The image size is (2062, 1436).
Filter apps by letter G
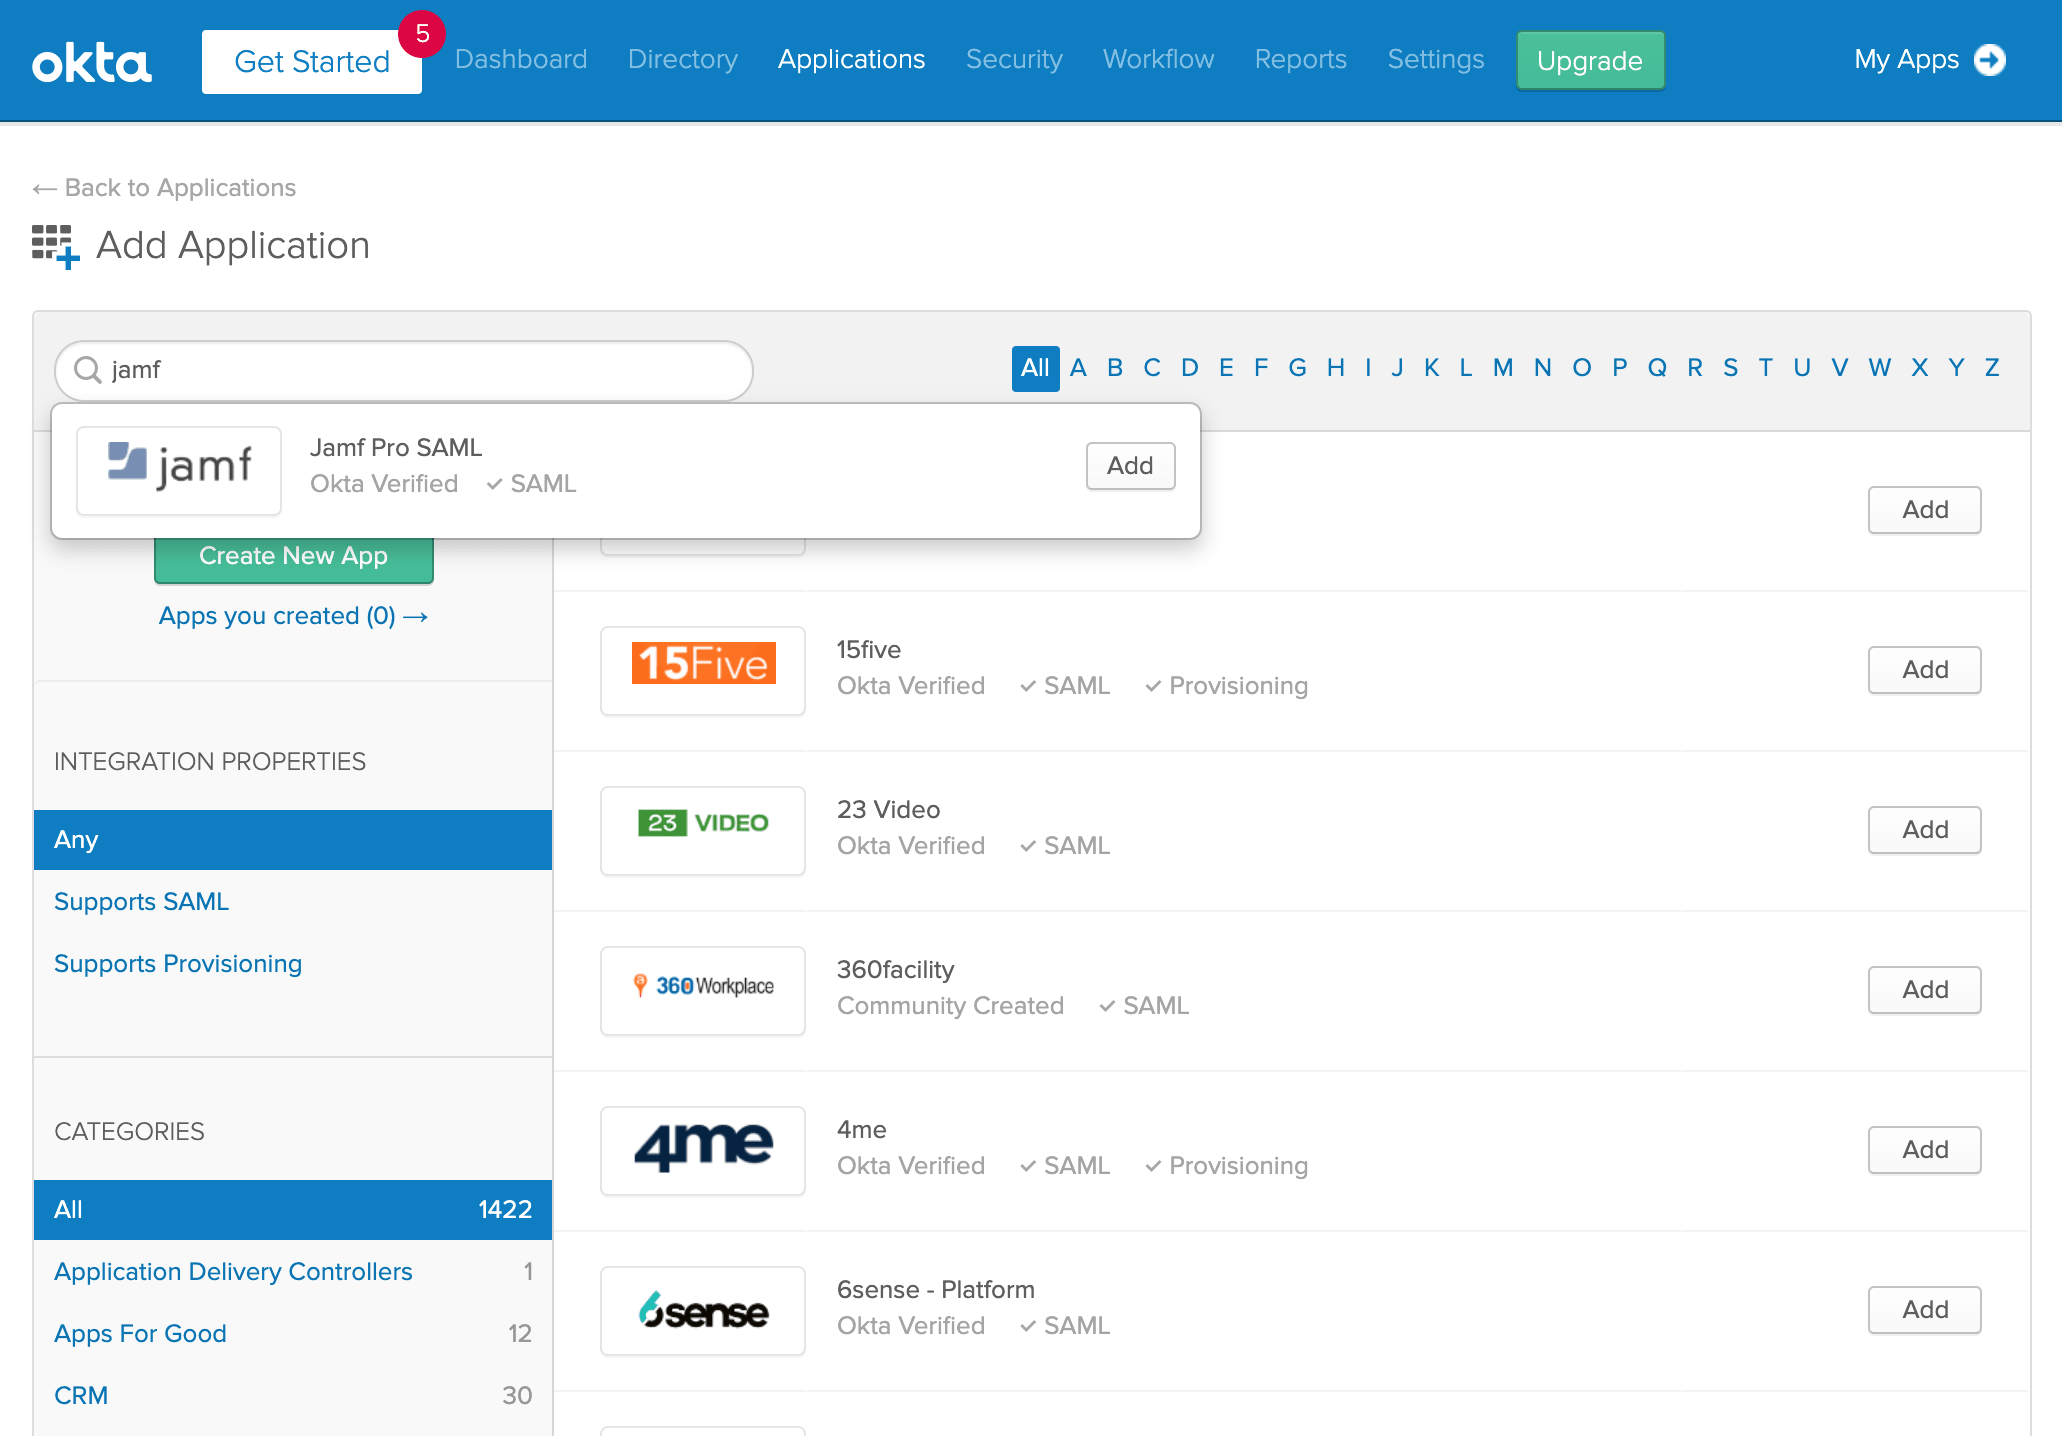pyautogui.click(x=1298, y=368)
